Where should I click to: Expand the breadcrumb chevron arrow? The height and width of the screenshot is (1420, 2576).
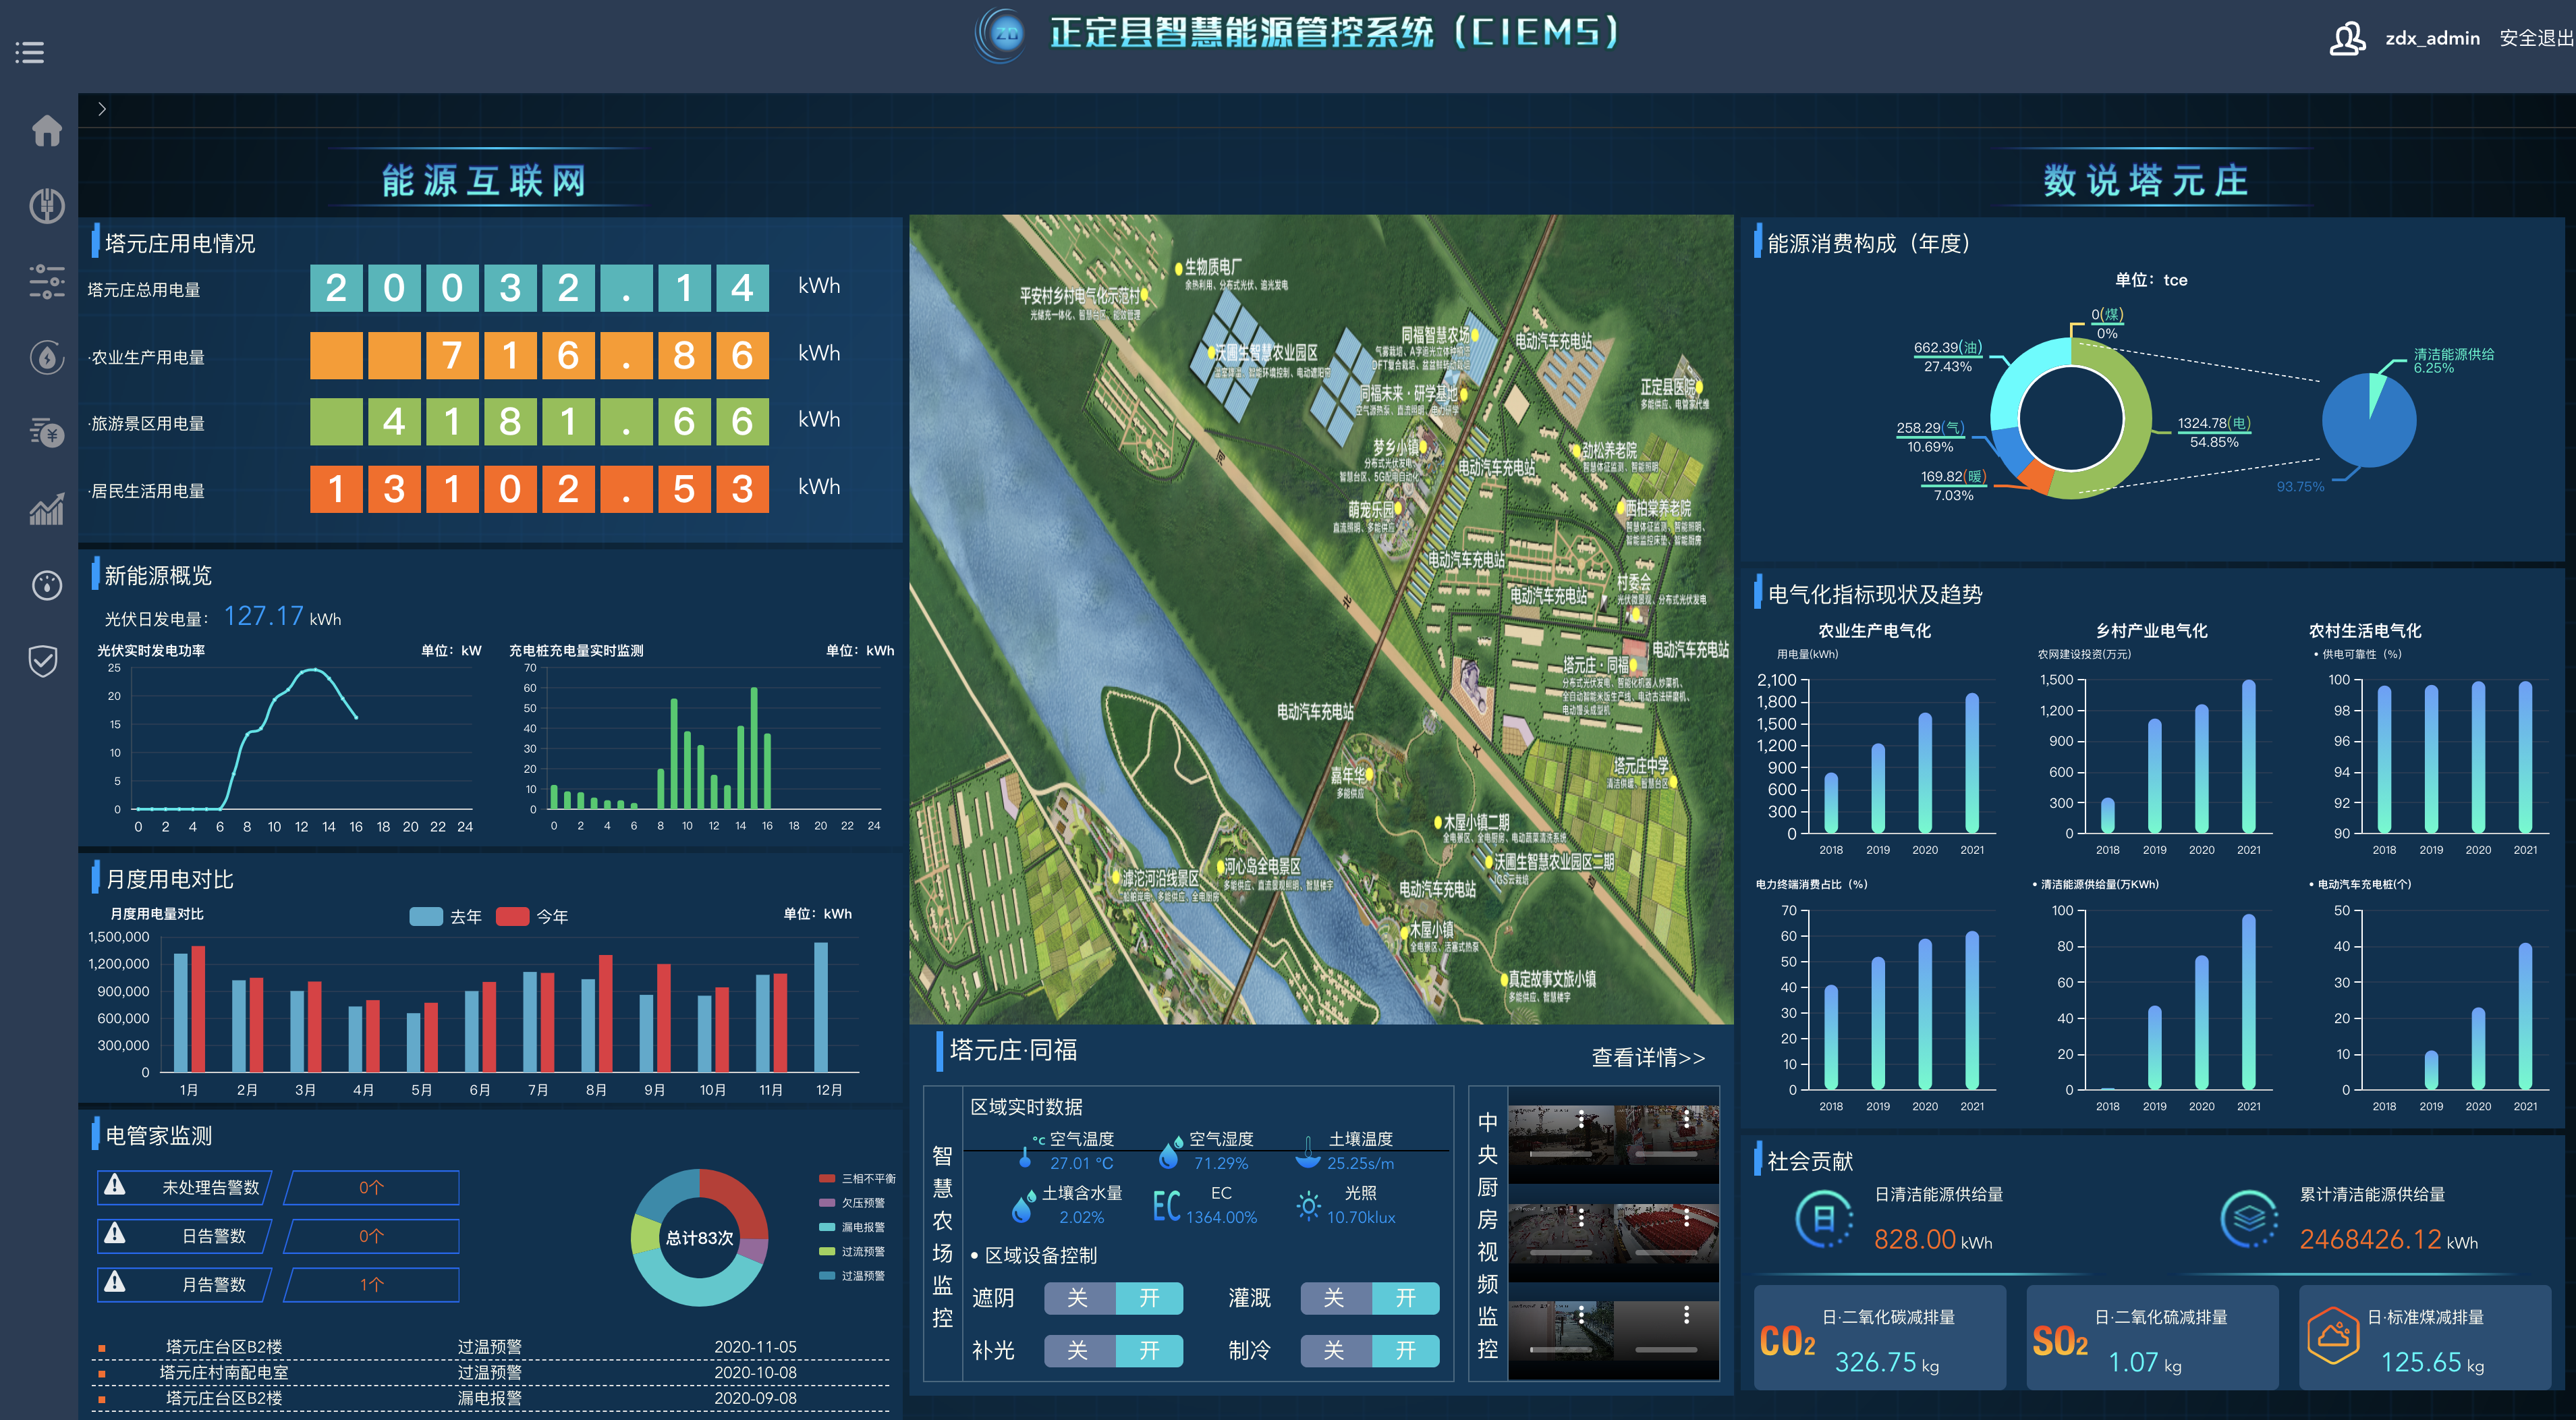[x=102, y=109]
